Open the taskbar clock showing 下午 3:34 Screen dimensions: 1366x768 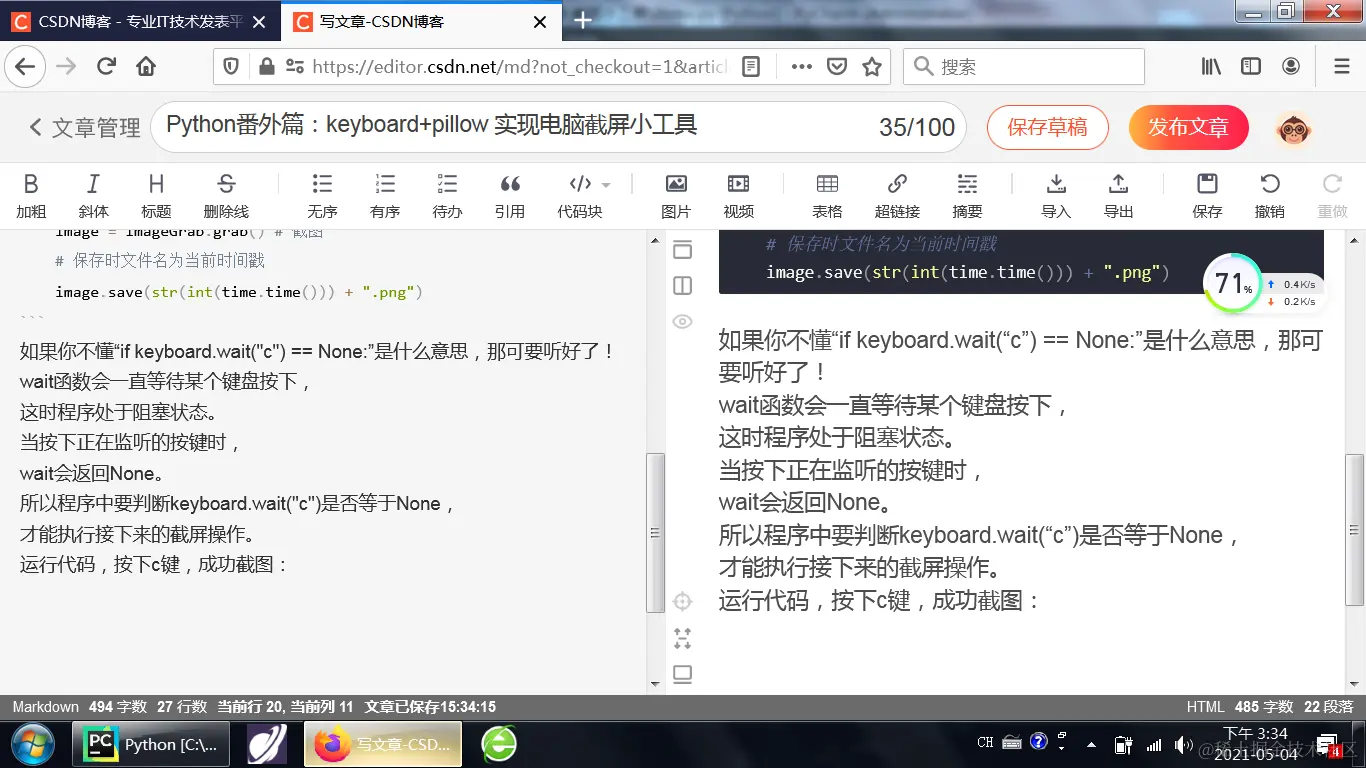coord(1254,743)
